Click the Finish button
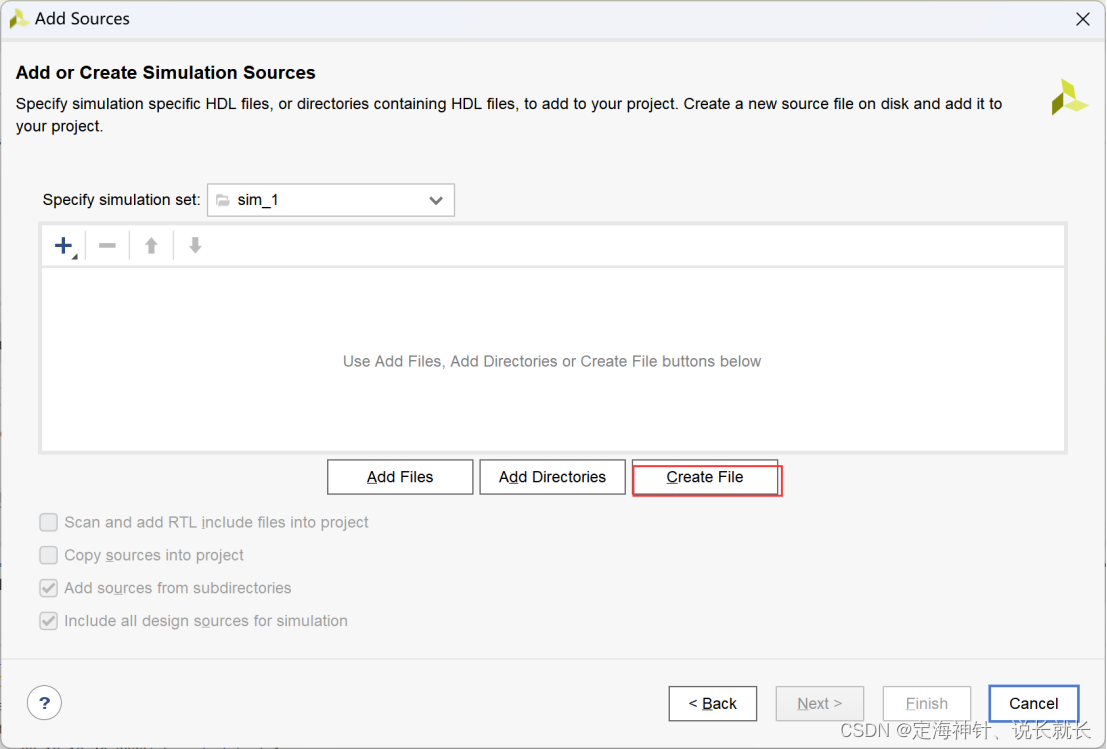 click(927, 704)
